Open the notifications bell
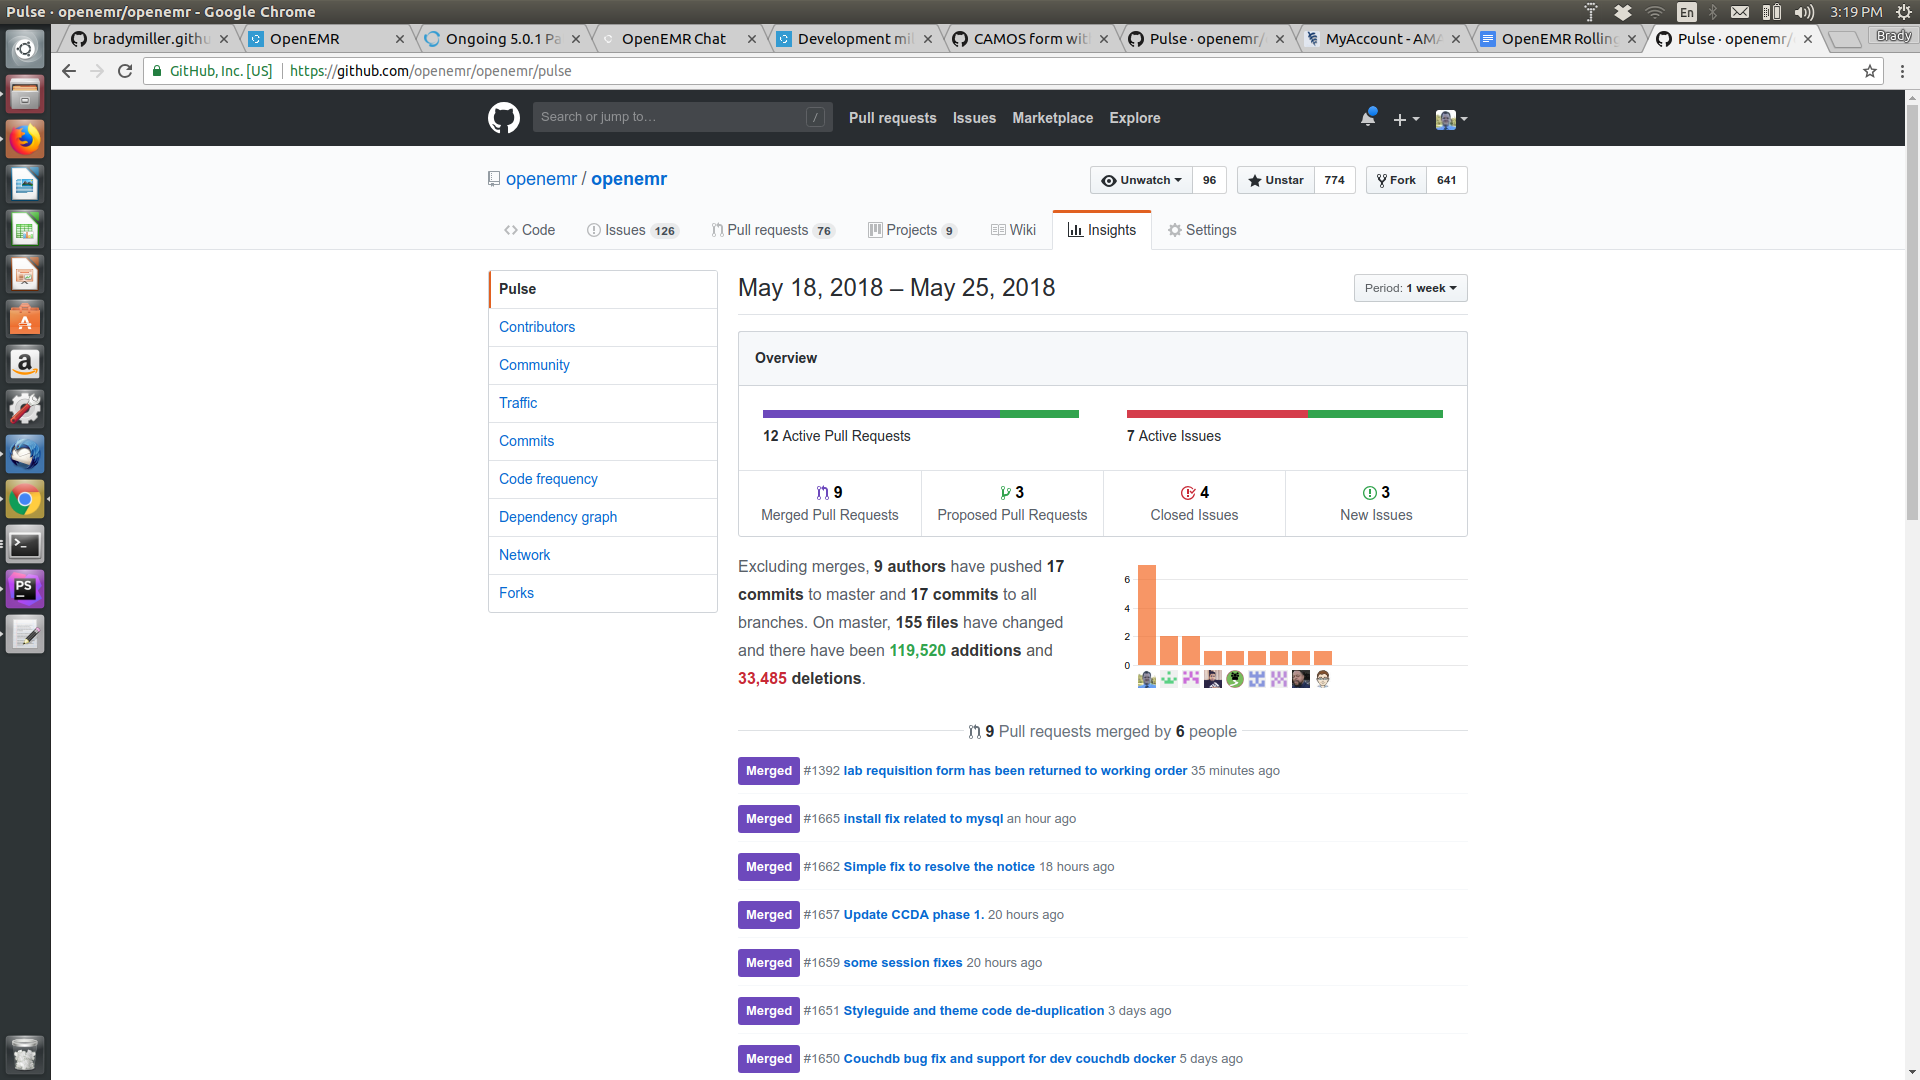Image resolution: width=1920 pixels, height=1080 pixels. [1368, 118]
